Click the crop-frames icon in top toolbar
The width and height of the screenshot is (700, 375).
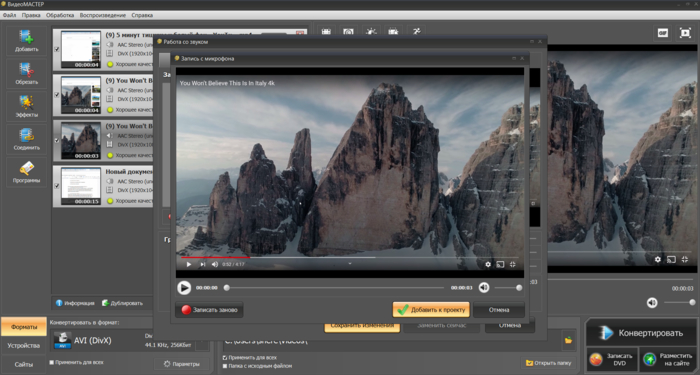(x=326, y=32)
